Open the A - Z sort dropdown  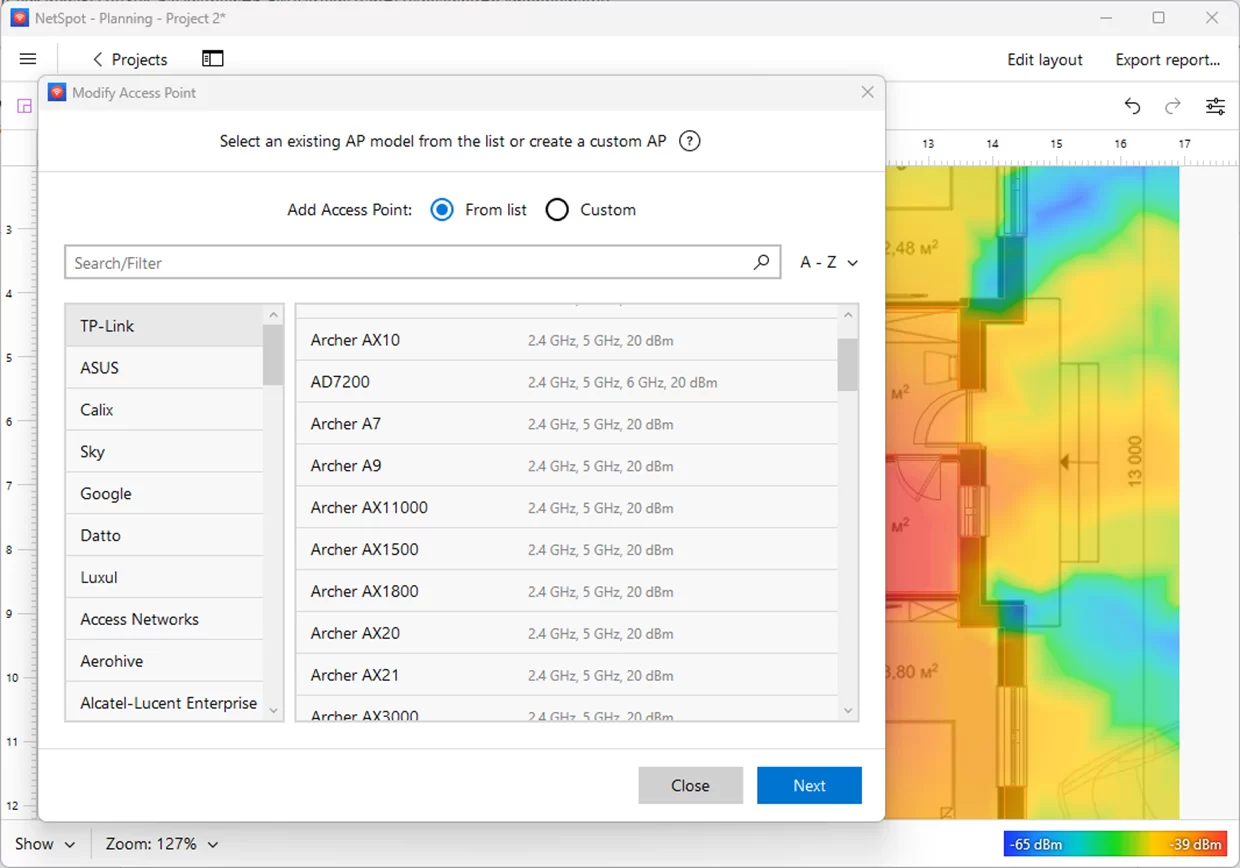[826, 262]
